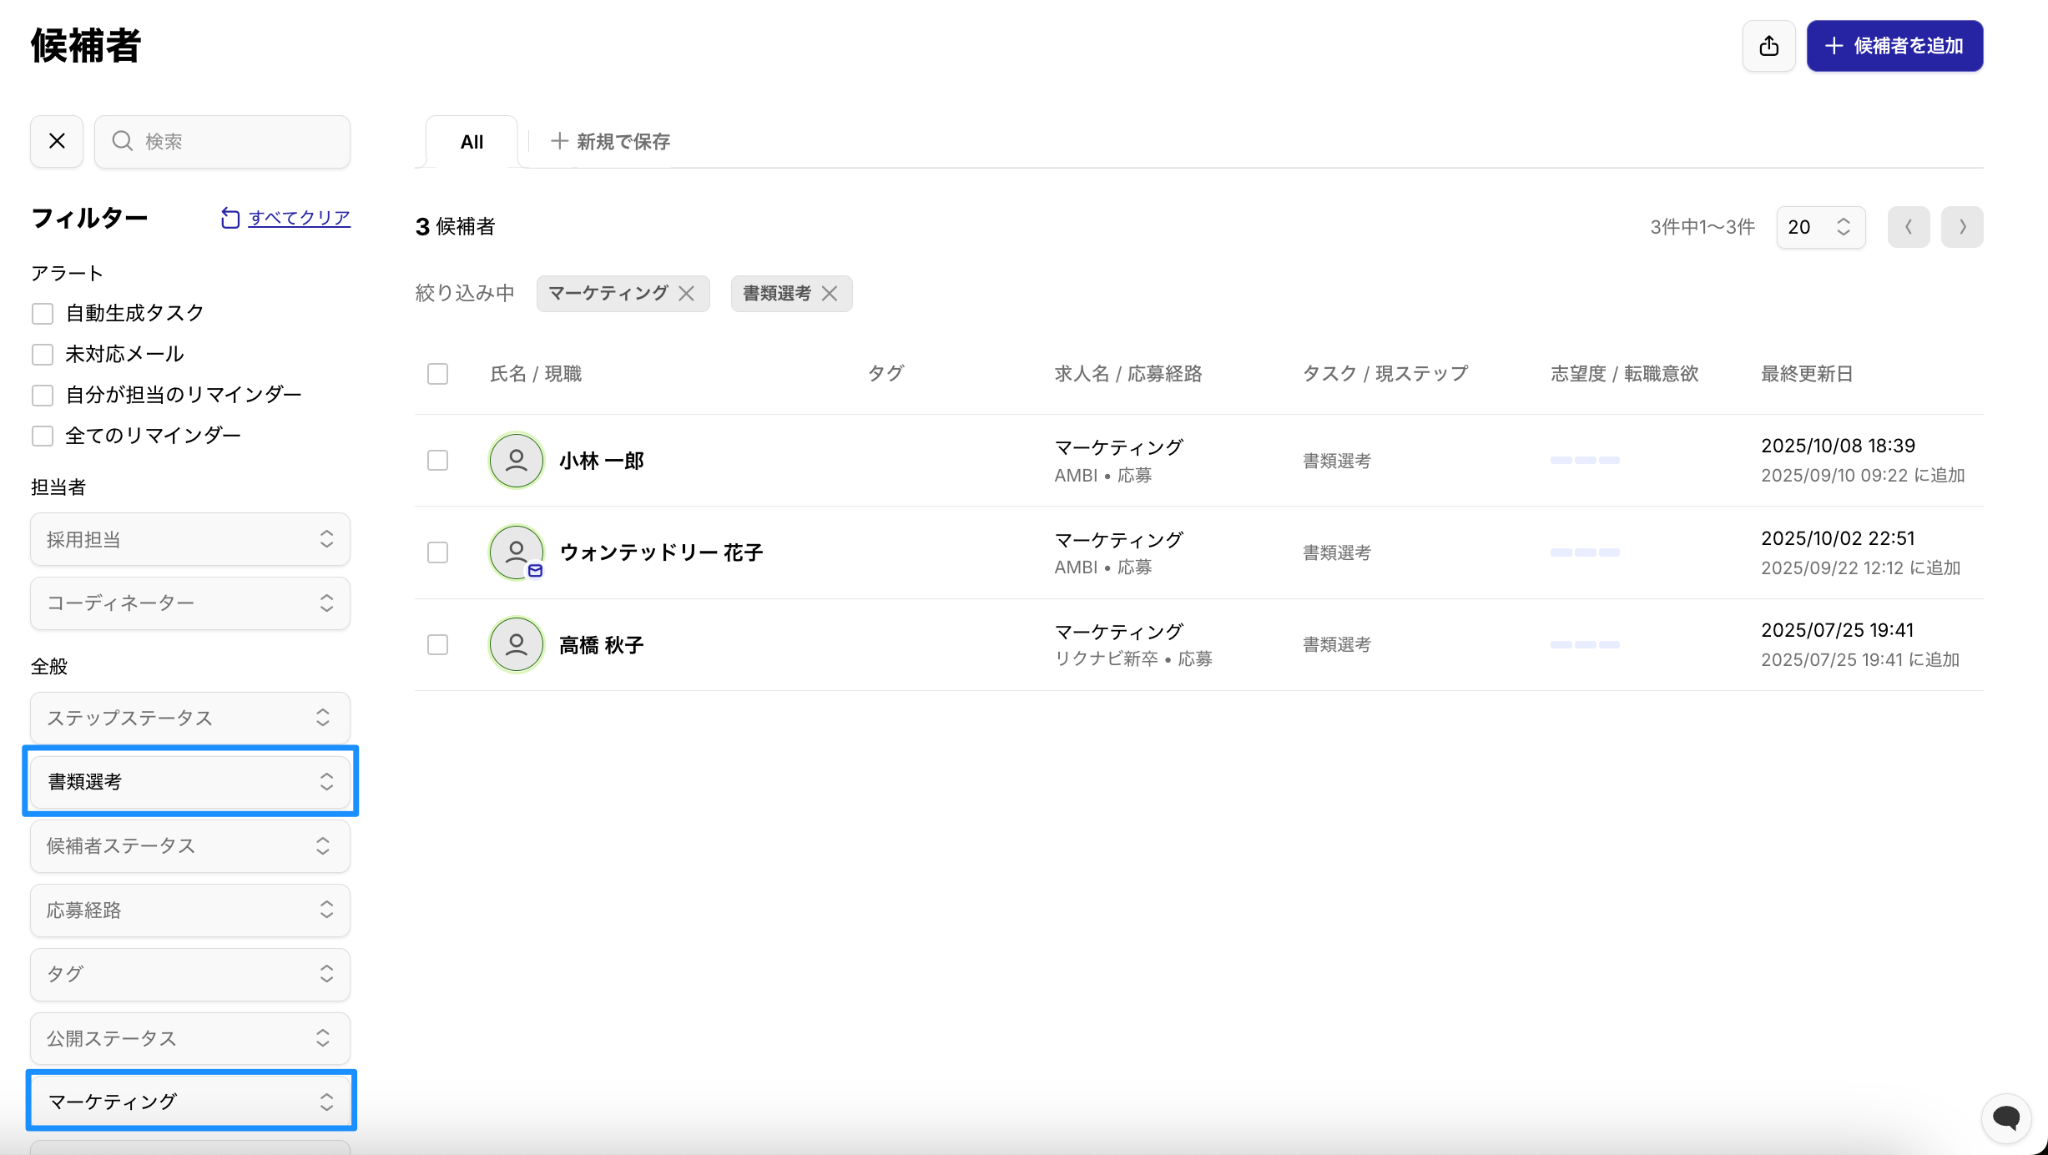Image resolution: width=2048 pixels, height=1155 pixels.
Task: Go to previous page arrow
Action: click(1908, 227)
